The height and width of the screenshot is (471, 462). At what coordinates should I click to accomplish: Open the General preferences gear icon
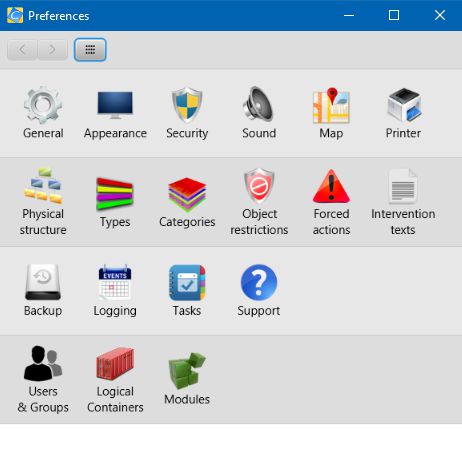[43, 105]
